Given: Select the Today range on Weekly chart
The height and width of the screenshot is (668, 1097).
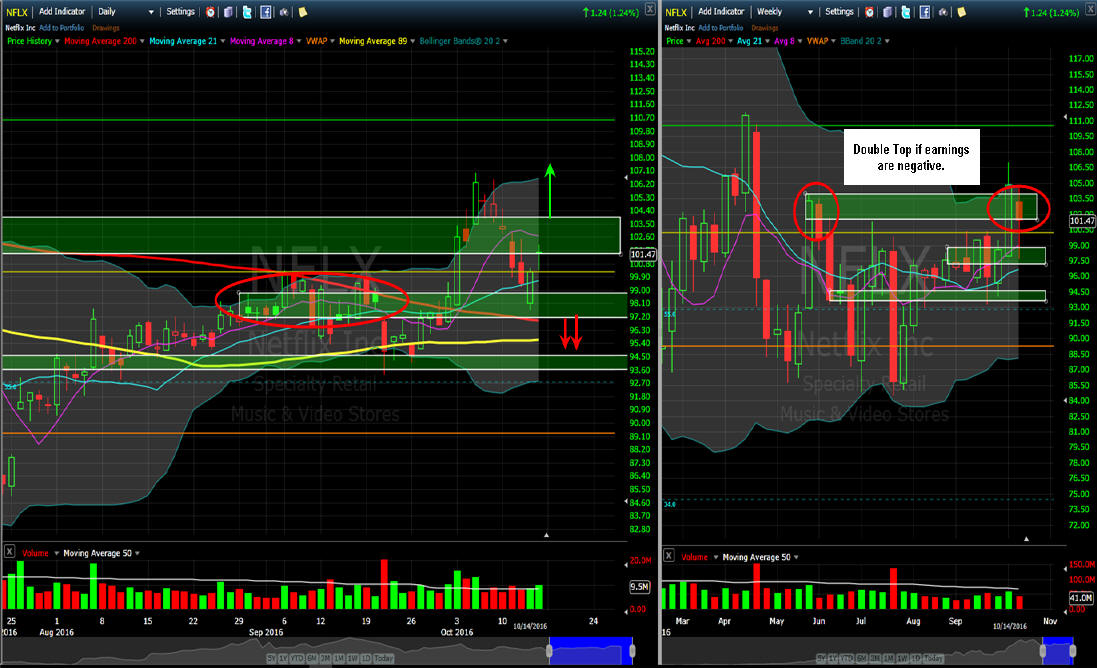Looking at the screenshot, I should pyautogui.click(x=933, y=659).
